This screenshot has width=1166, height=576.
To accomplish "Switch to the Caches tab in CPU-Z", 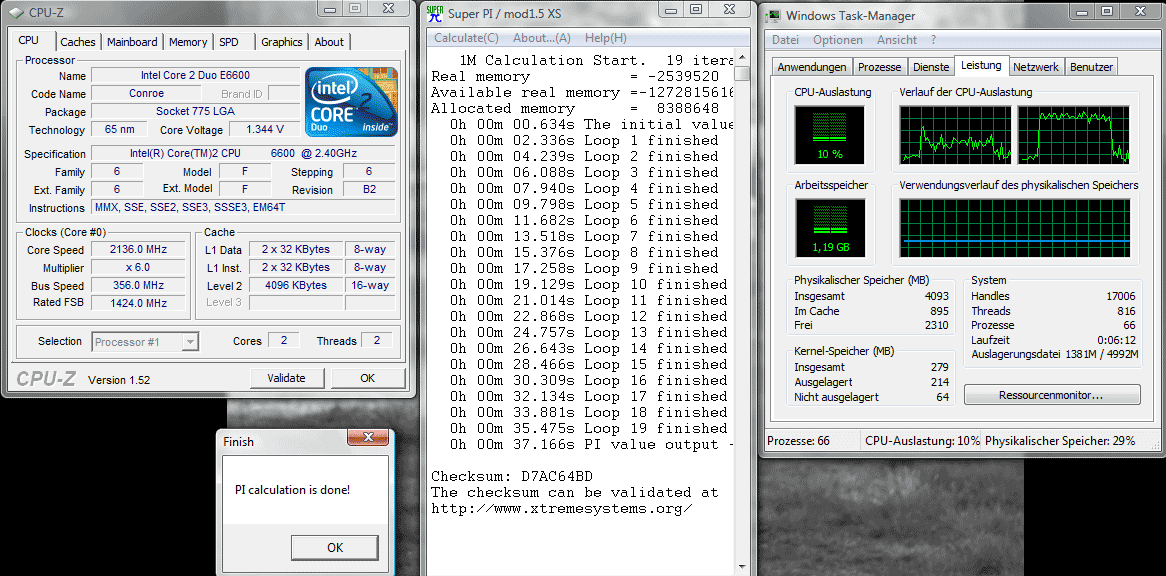I will (x=78, y=42).
